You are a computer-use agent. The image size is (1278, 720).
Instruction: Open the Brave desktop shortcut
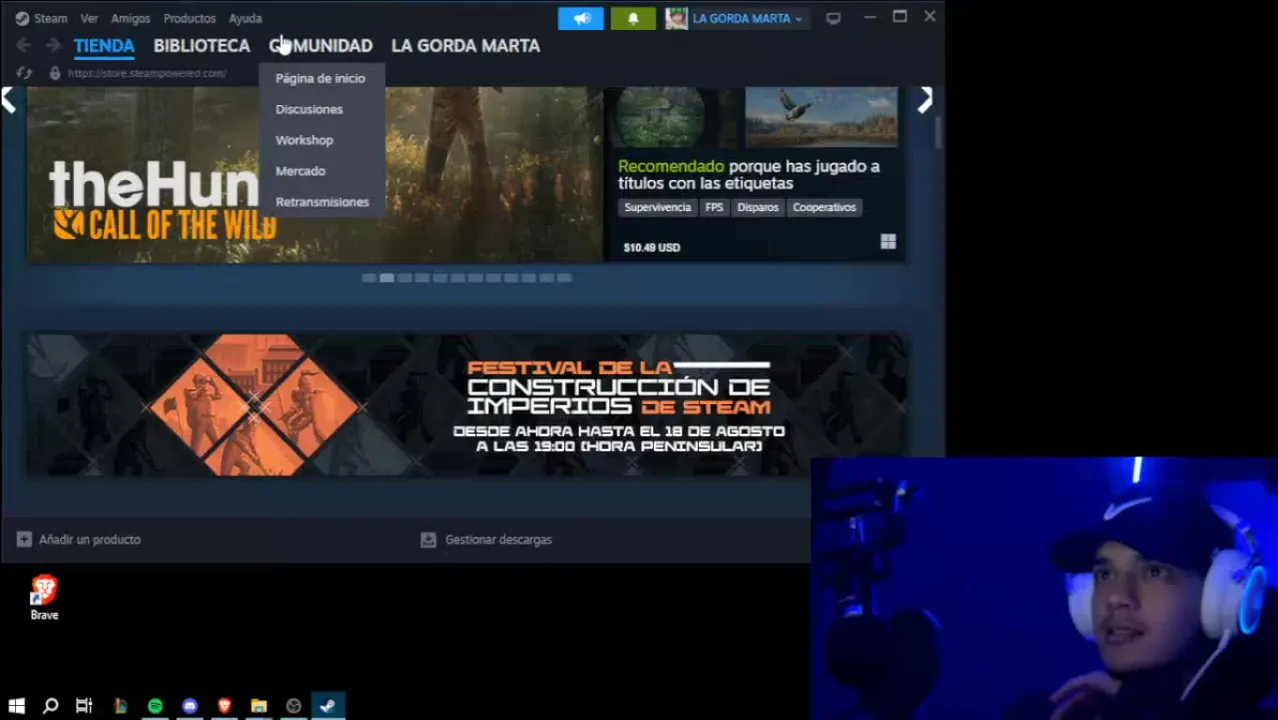point(44,597)
